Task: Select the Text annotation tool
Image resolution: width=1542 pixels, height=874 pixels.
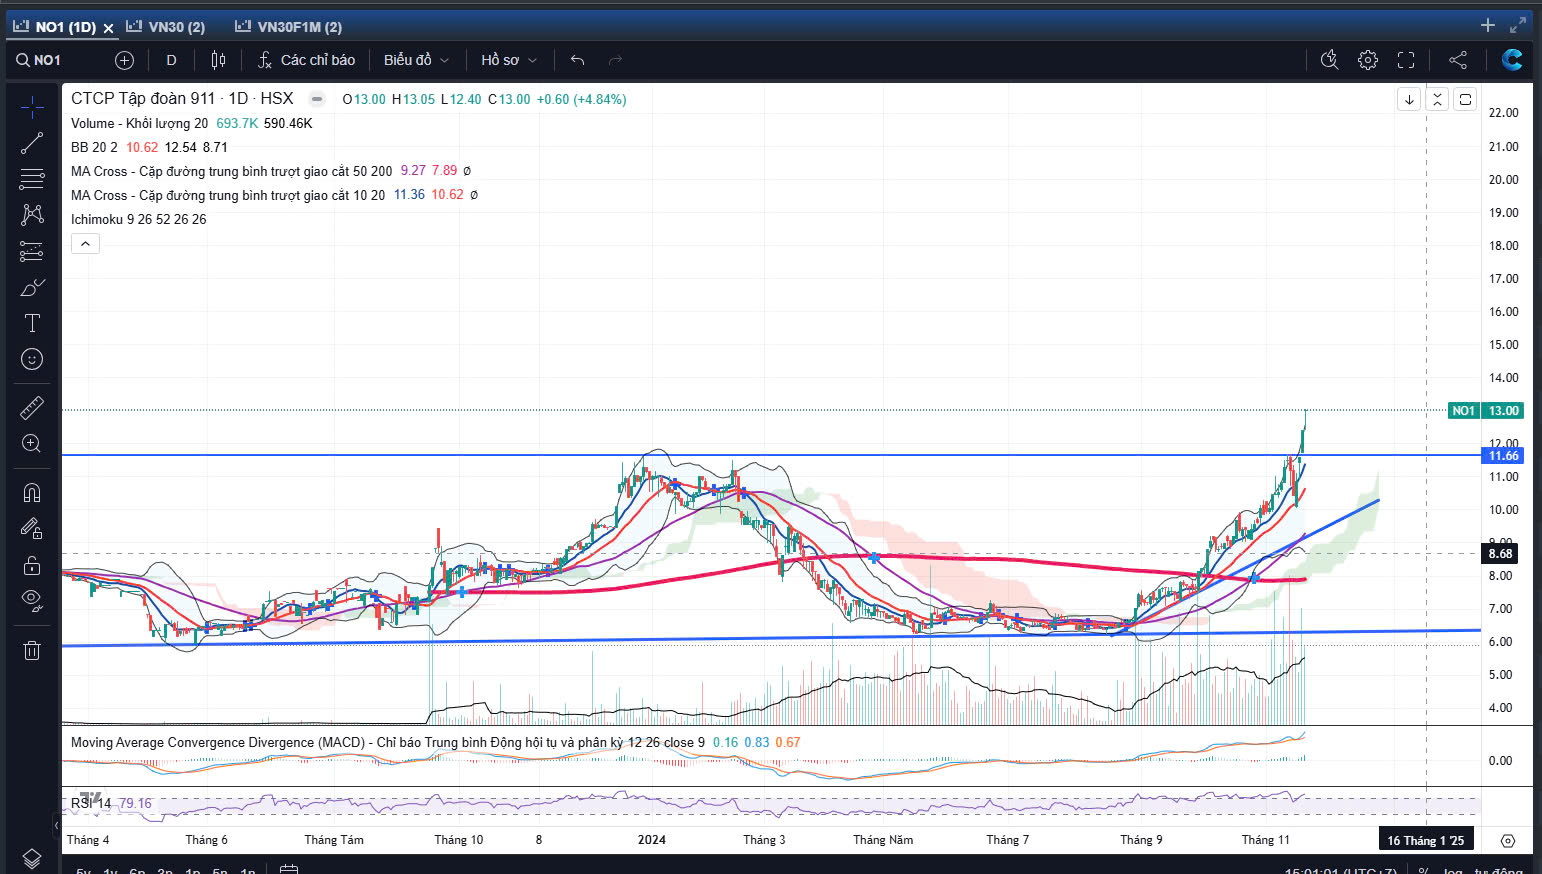Action: pyautogui.click(x=32, y=323)
